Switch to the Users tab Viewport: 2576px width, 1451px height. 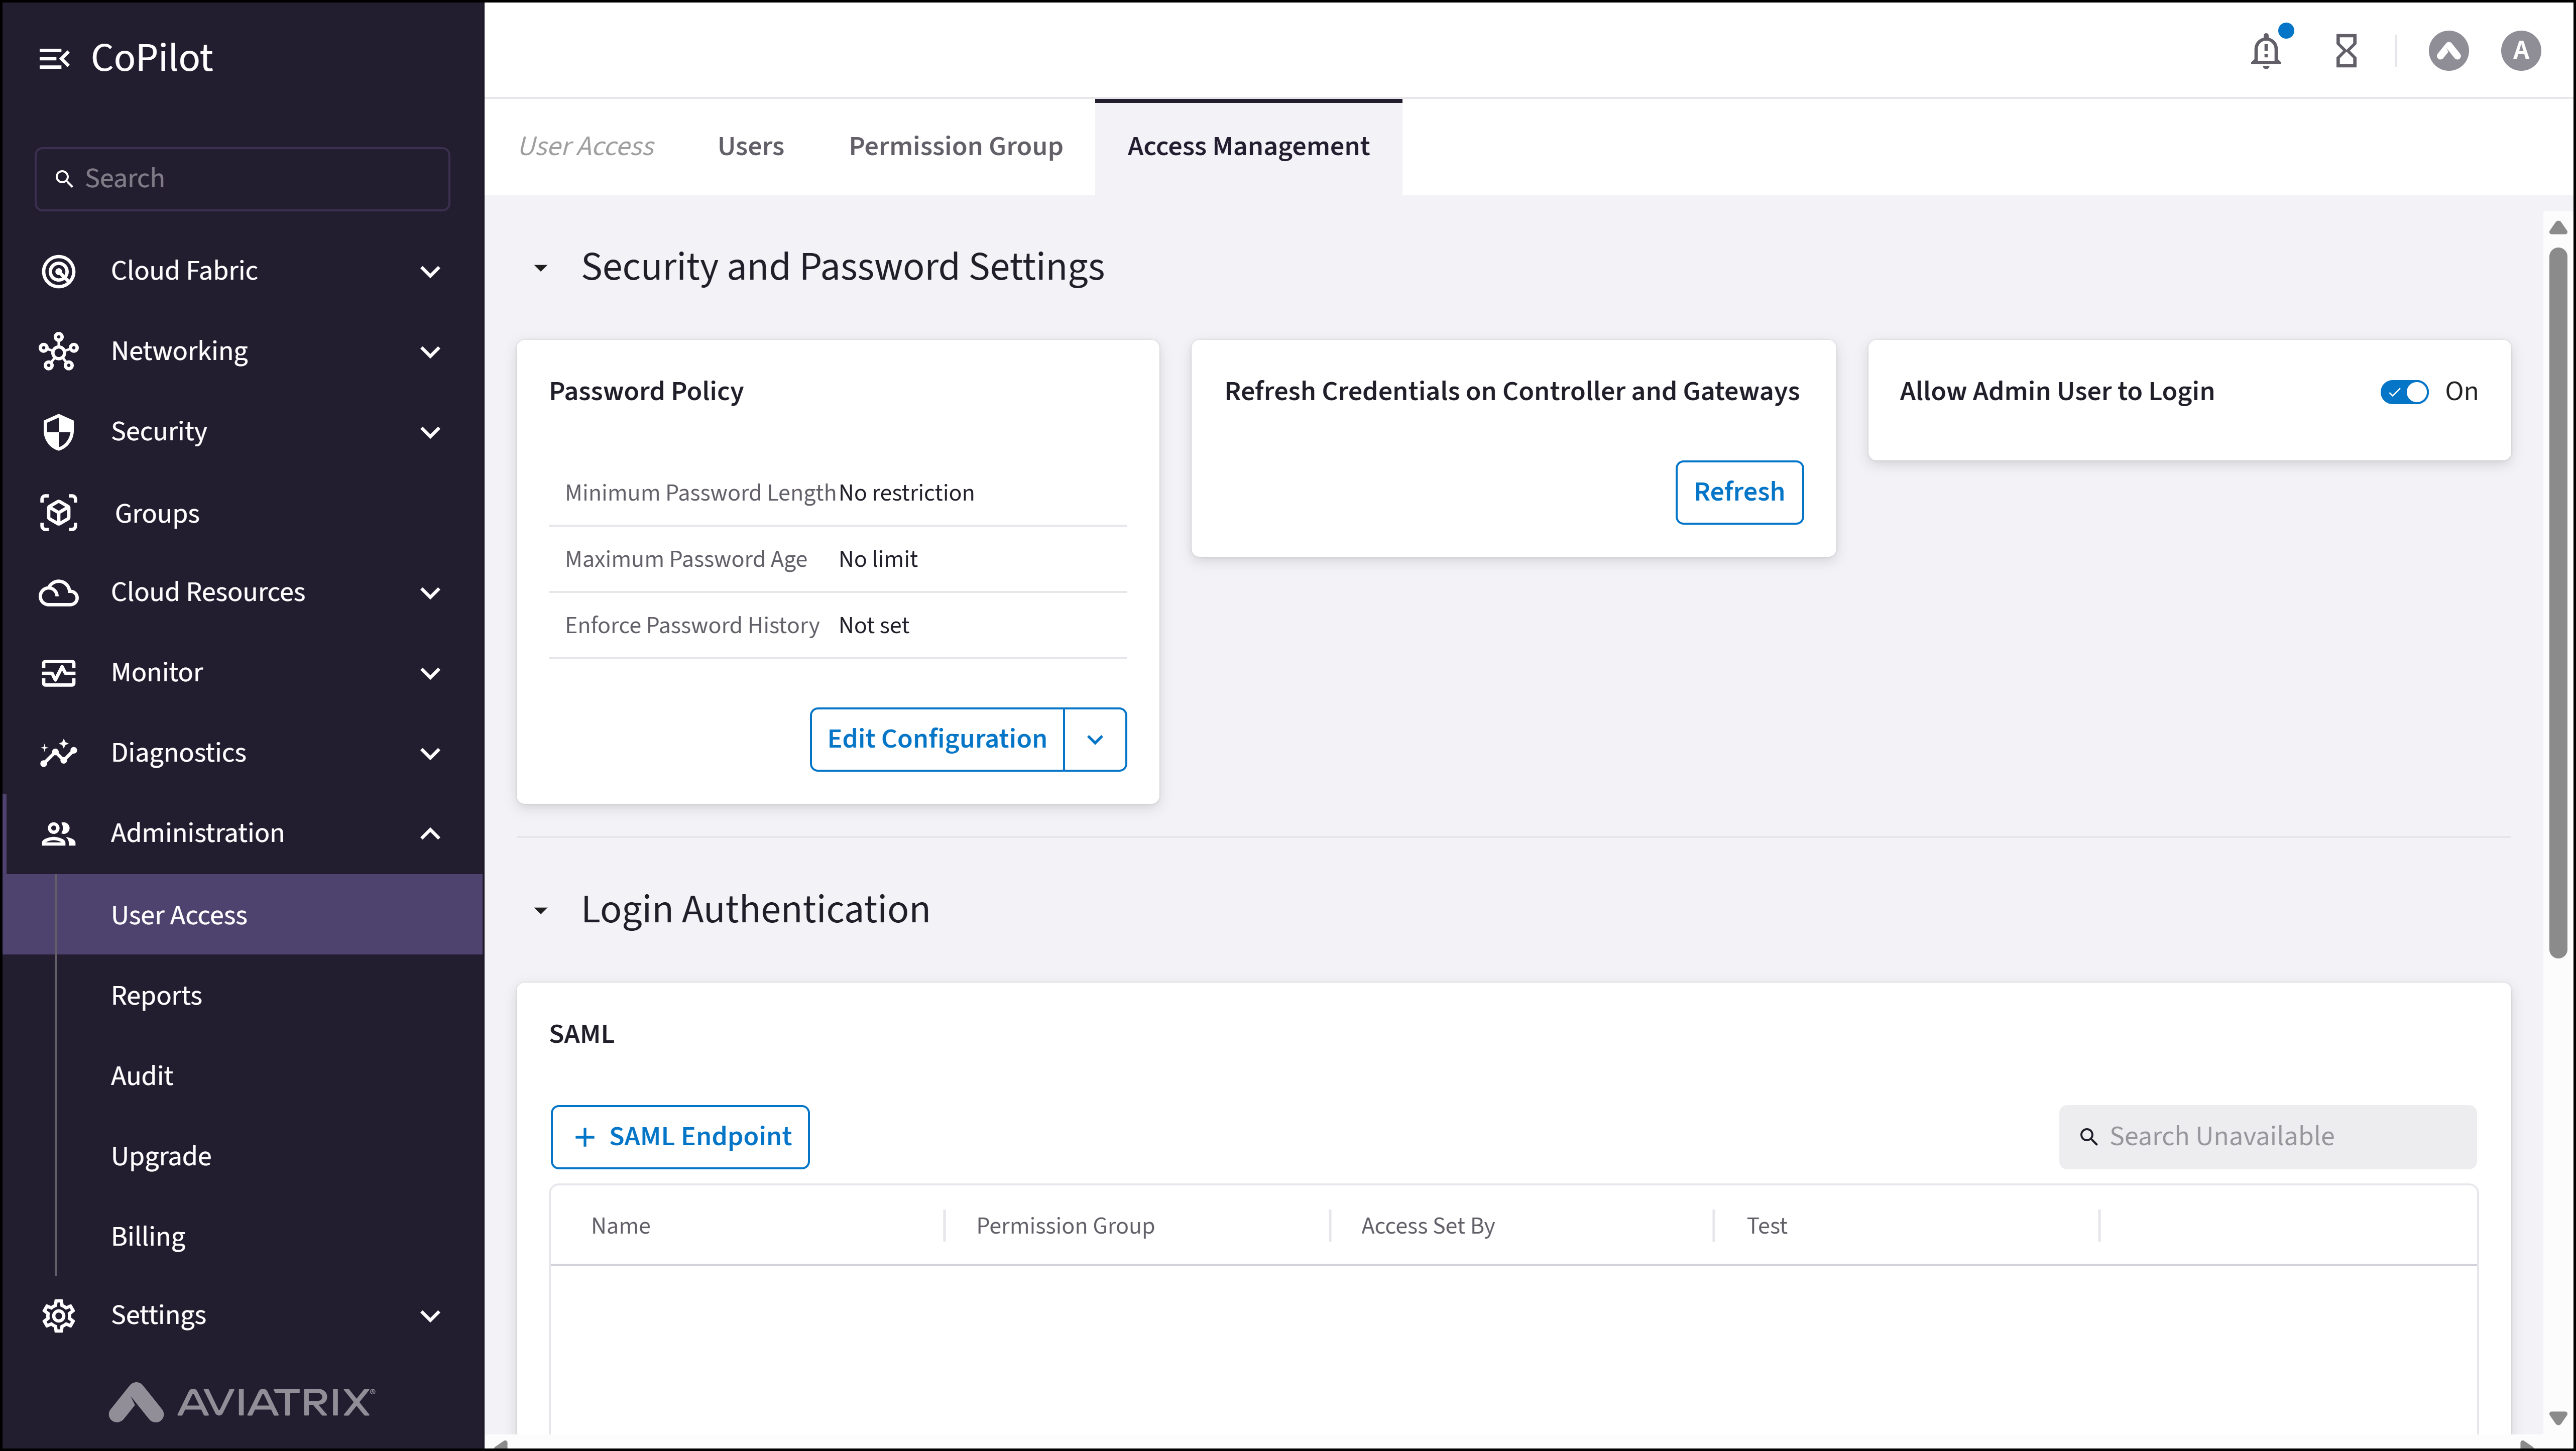click(750, 146)
